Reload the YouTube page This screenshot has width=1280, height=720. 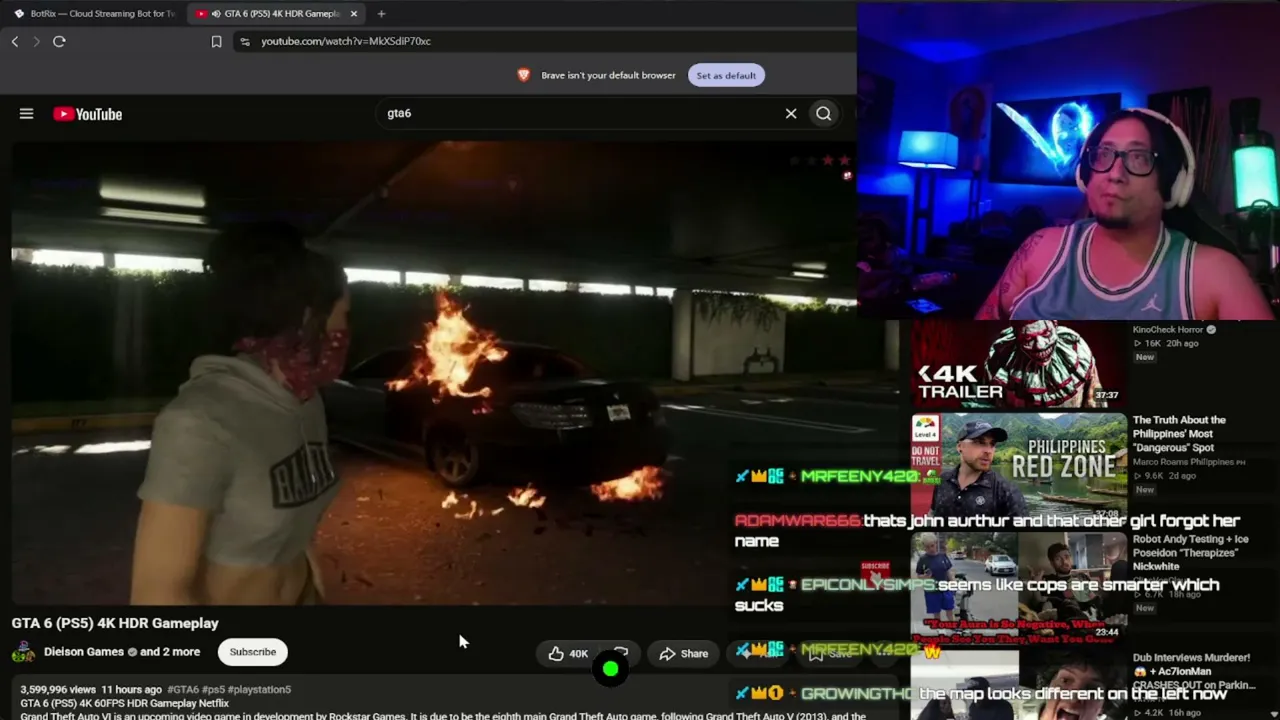[x=59, y=41]
